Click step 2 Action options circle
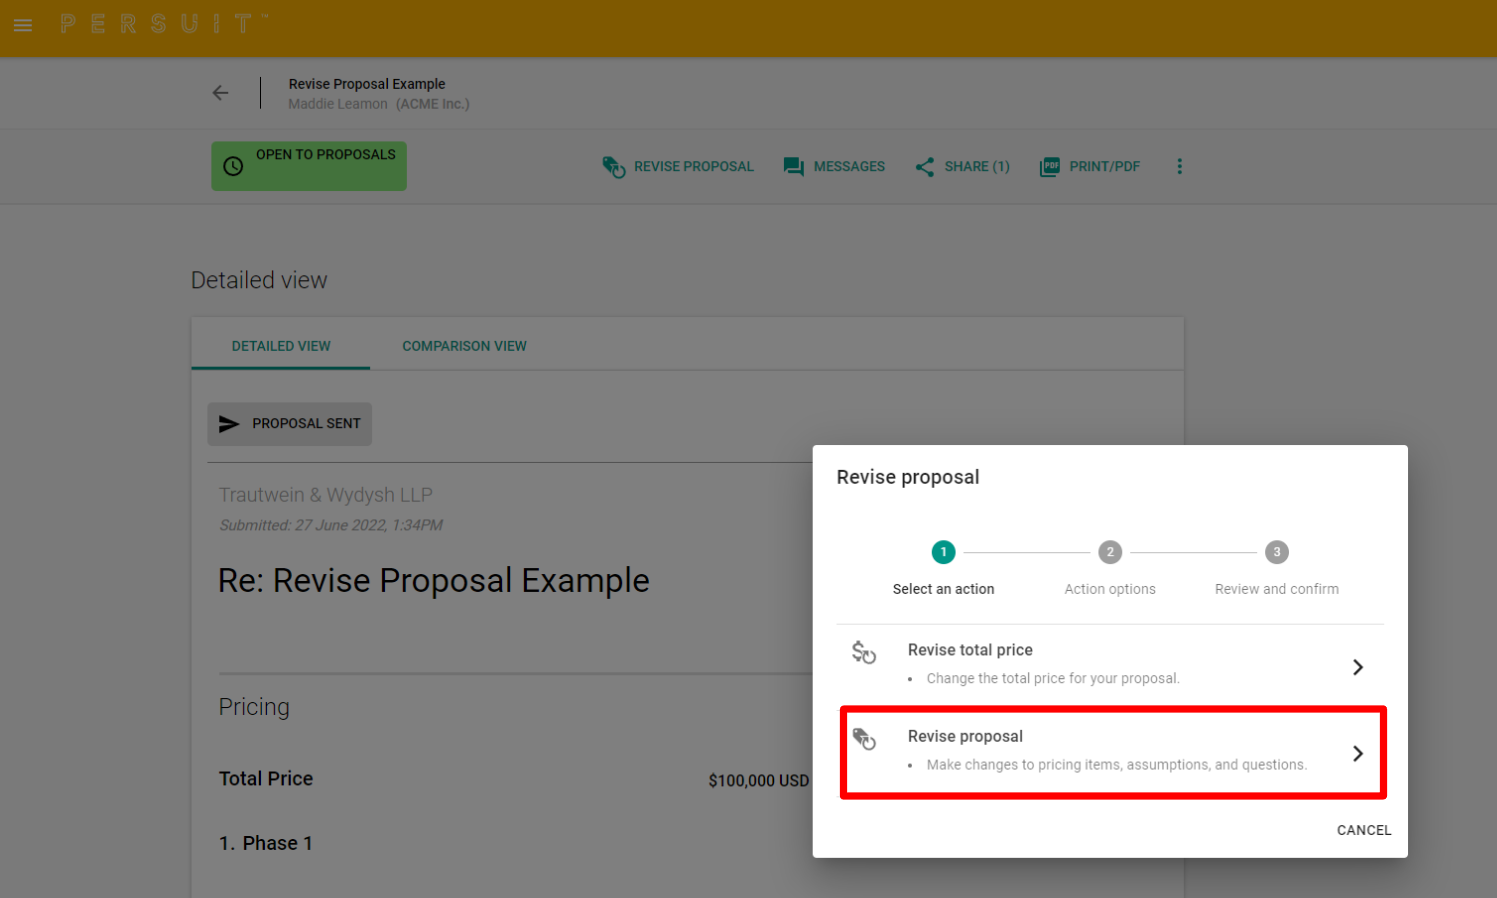The image size is (1497, 898). tap(1110, 552)
